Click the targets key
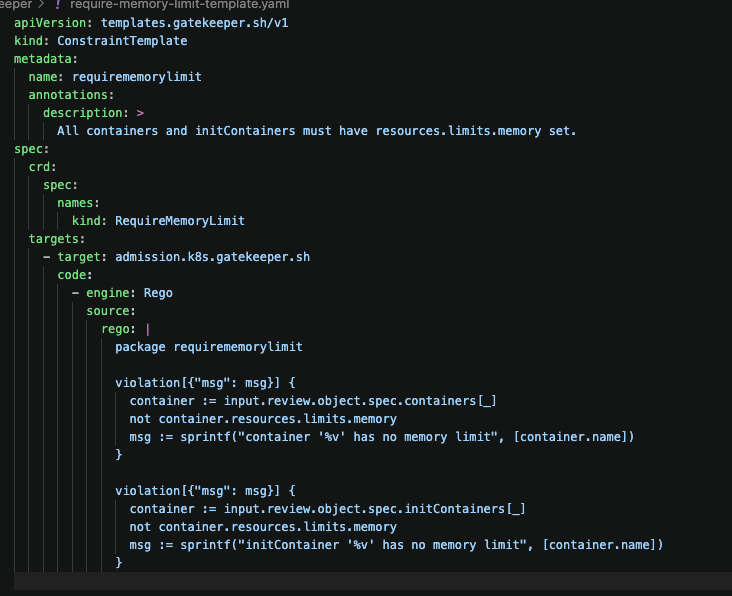Screen dimensions: 732x596 point(53,239)
